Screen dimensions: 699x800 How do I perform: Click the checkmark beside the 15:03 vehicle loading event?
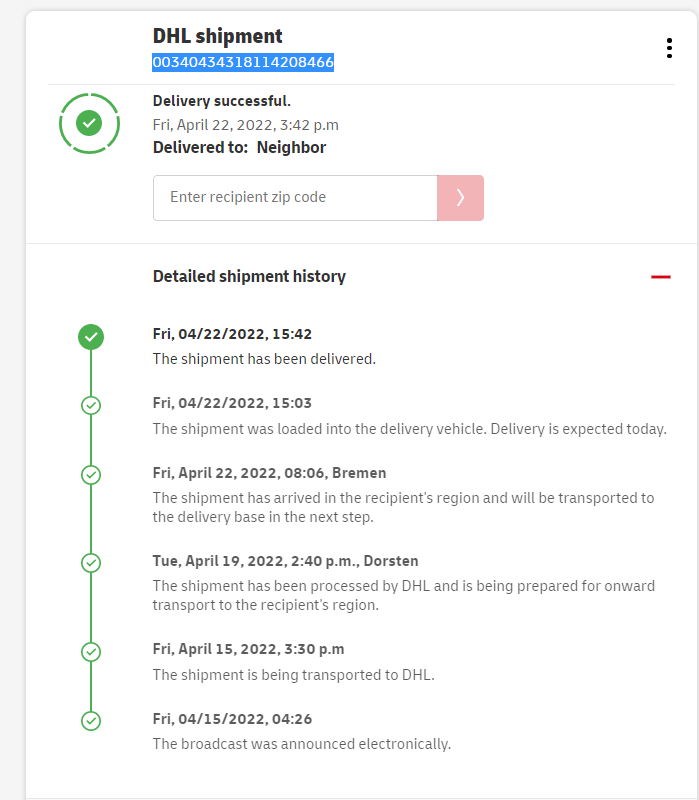pos(91,405)
